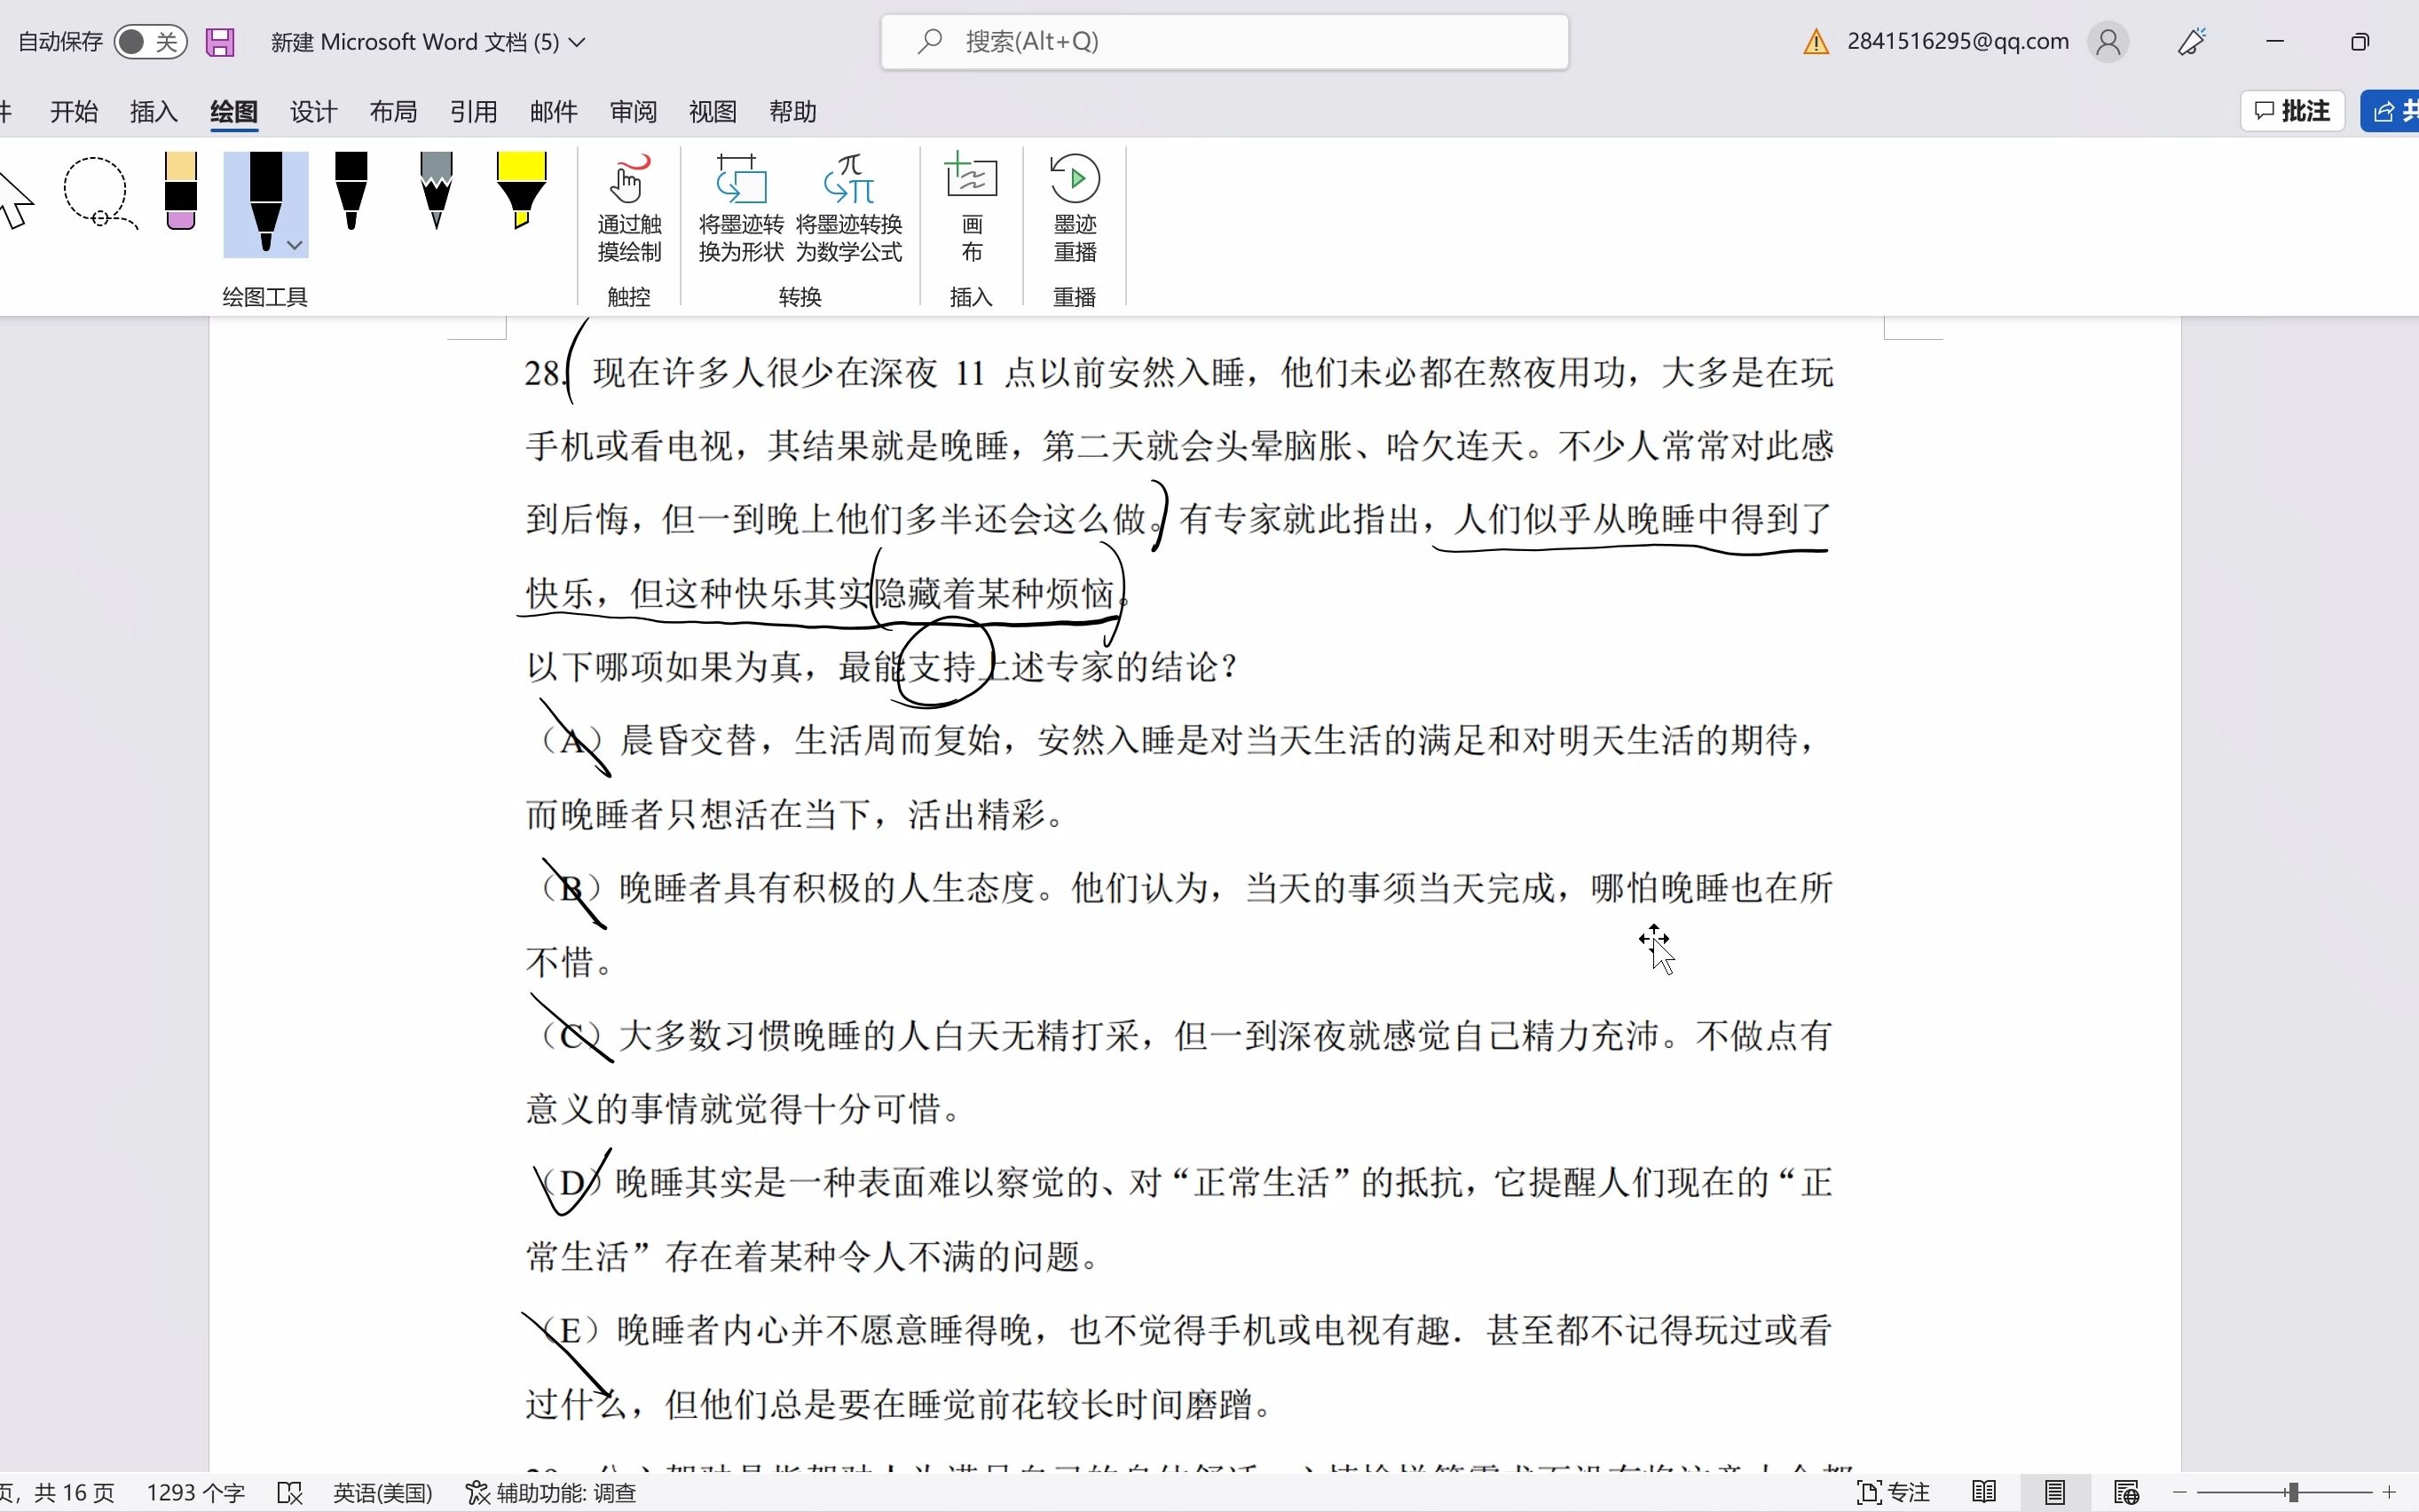Viewport: 2419px width, 1512px height.
Task: Convert ink to math equation
Action: click(x=849, y=208)
